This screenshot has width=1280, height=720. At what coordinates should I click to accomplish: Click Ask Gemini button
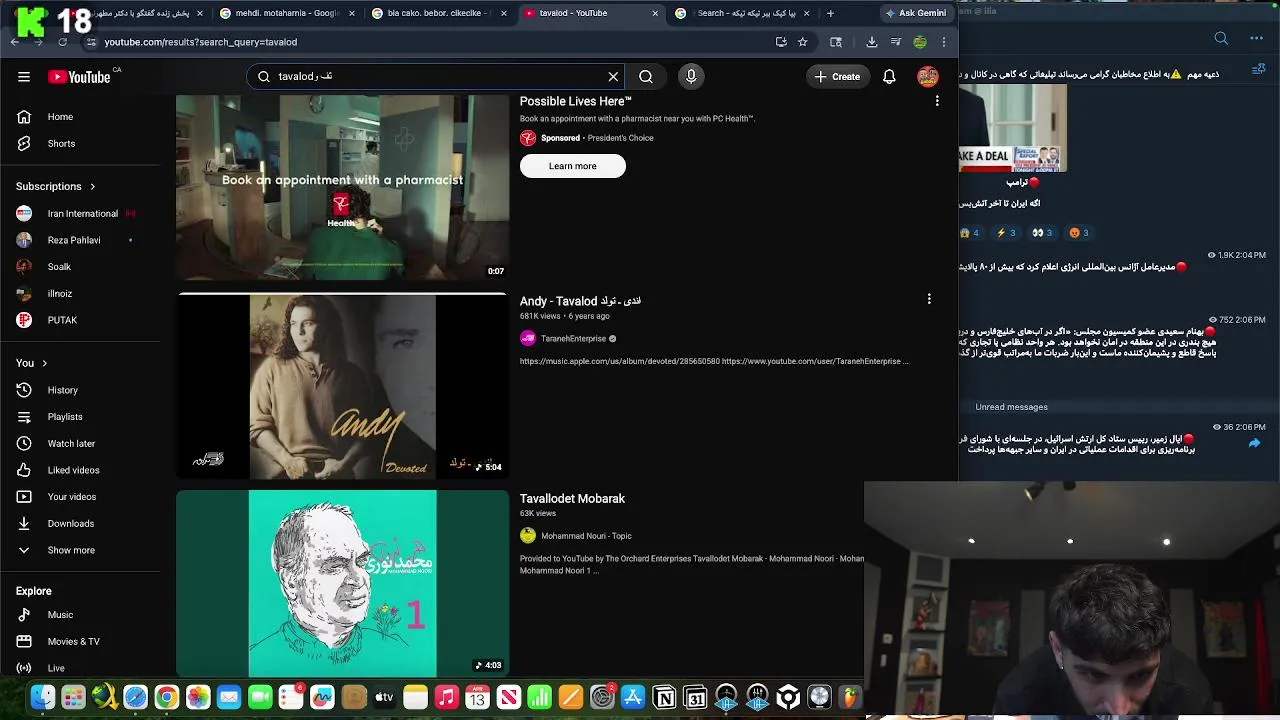pos(915,13)
